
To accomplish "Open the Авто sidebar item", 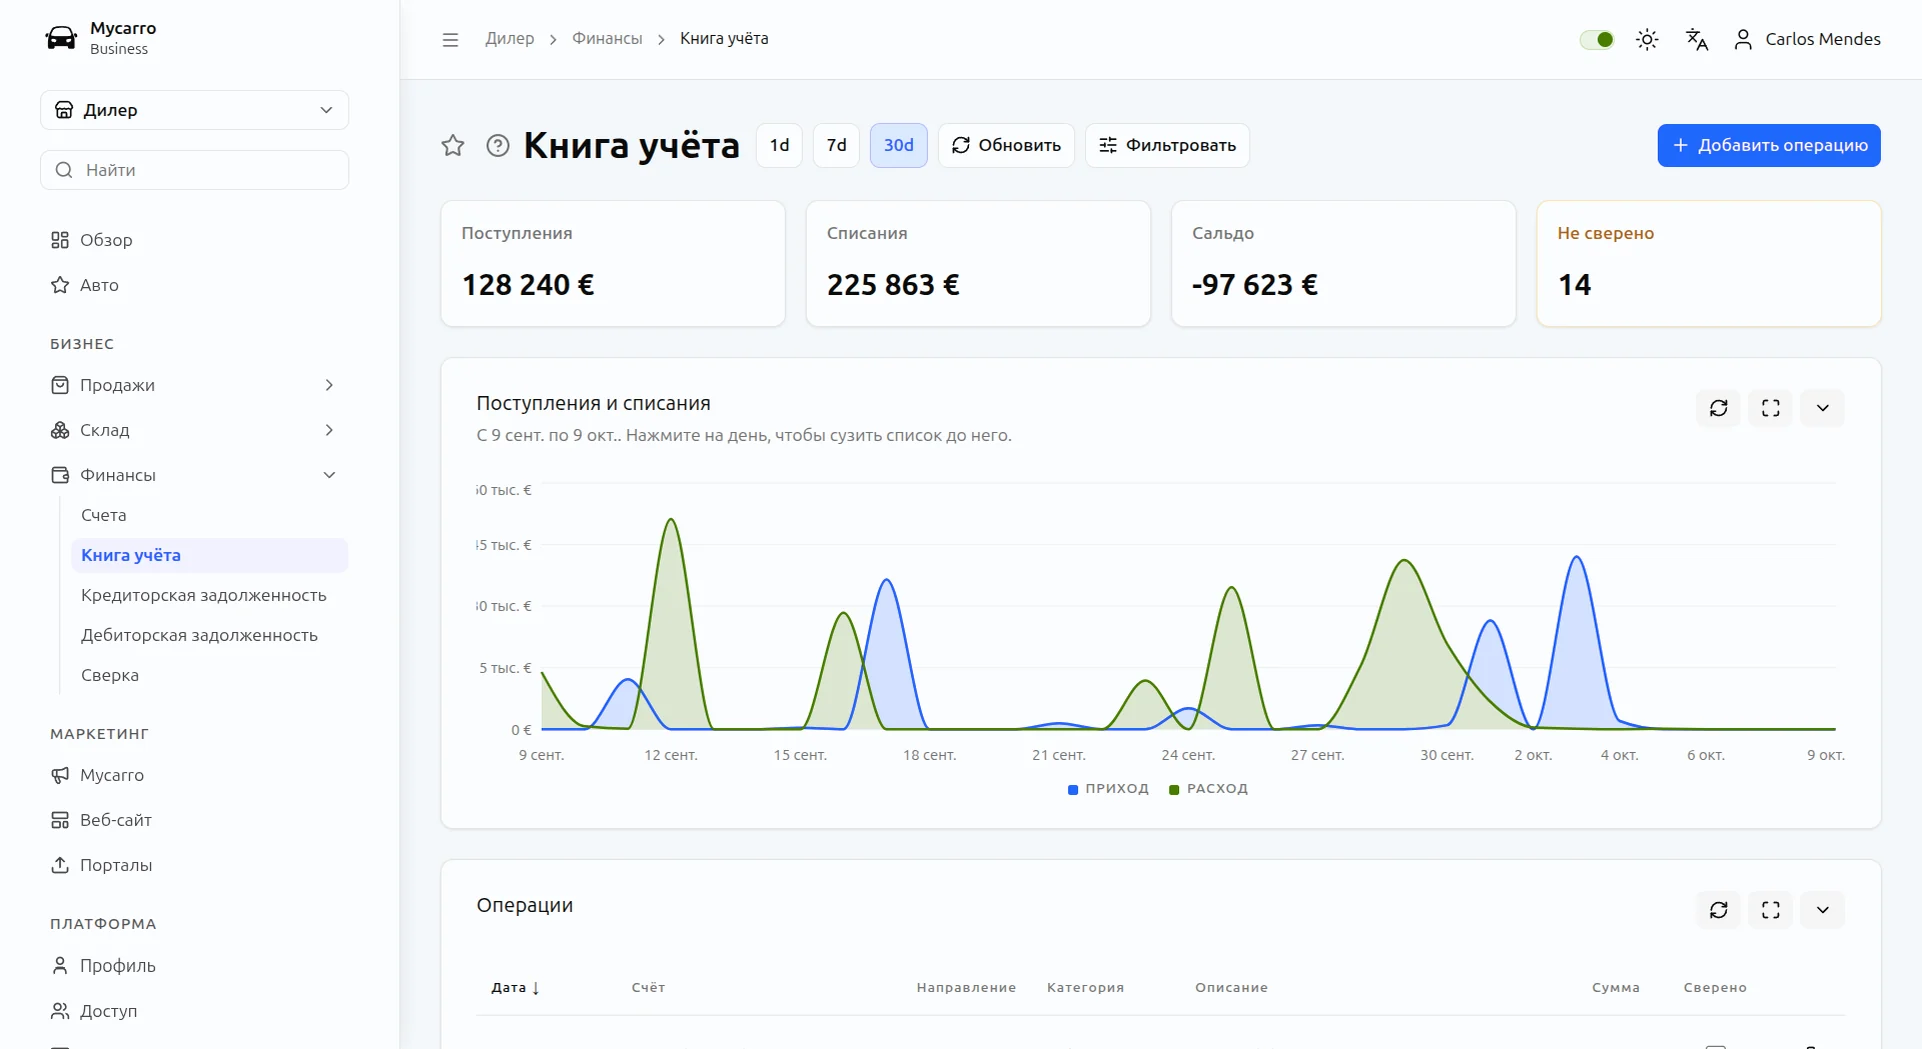I will (x=195, y=285).
